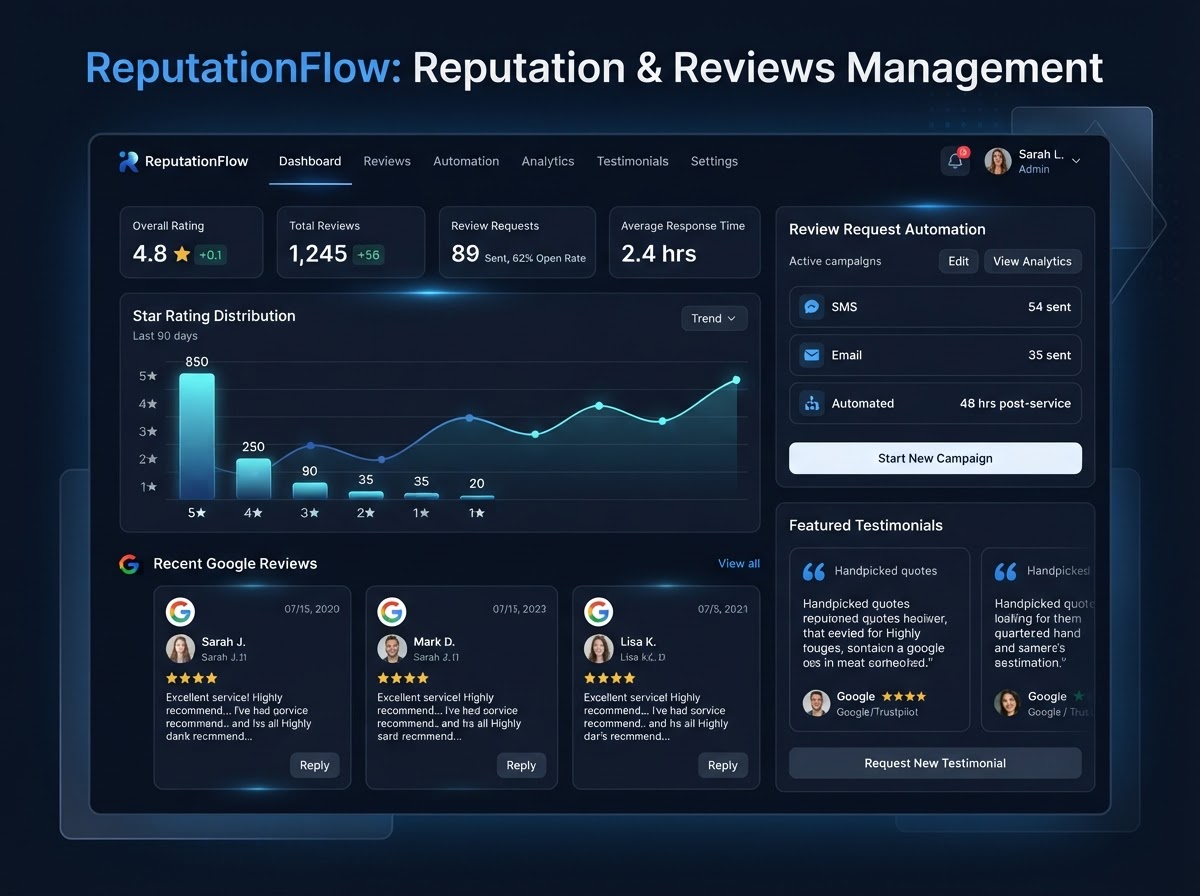Open the Automation tab
The width and height of the screenshot is (1200, 896).
466,161
